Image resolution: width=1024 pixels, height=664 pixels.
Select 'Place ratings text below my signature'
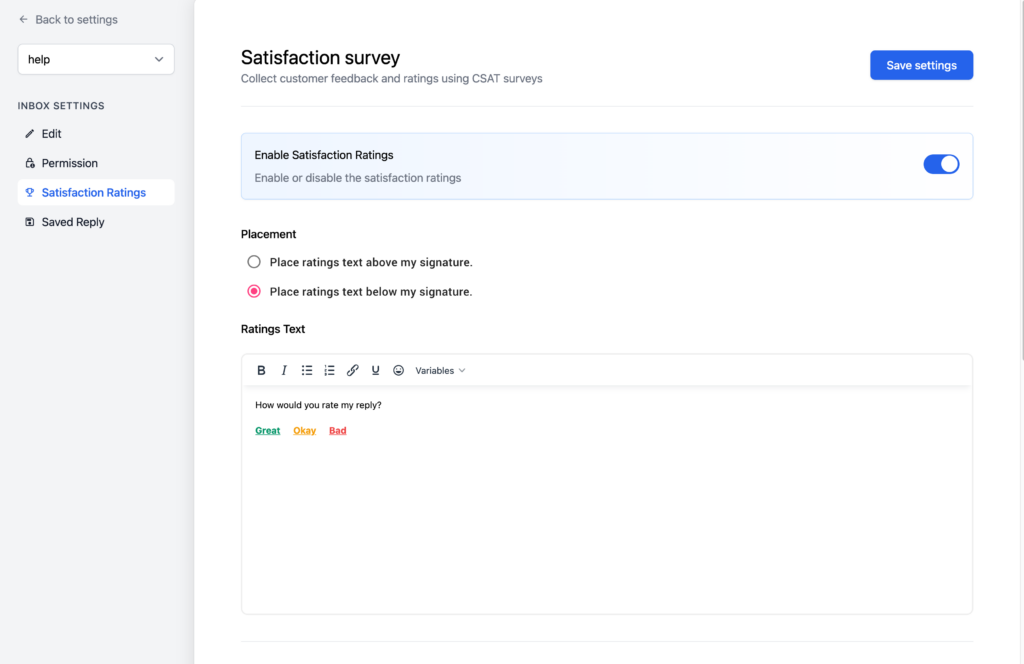pyautogui.click(x=253, y=291)
